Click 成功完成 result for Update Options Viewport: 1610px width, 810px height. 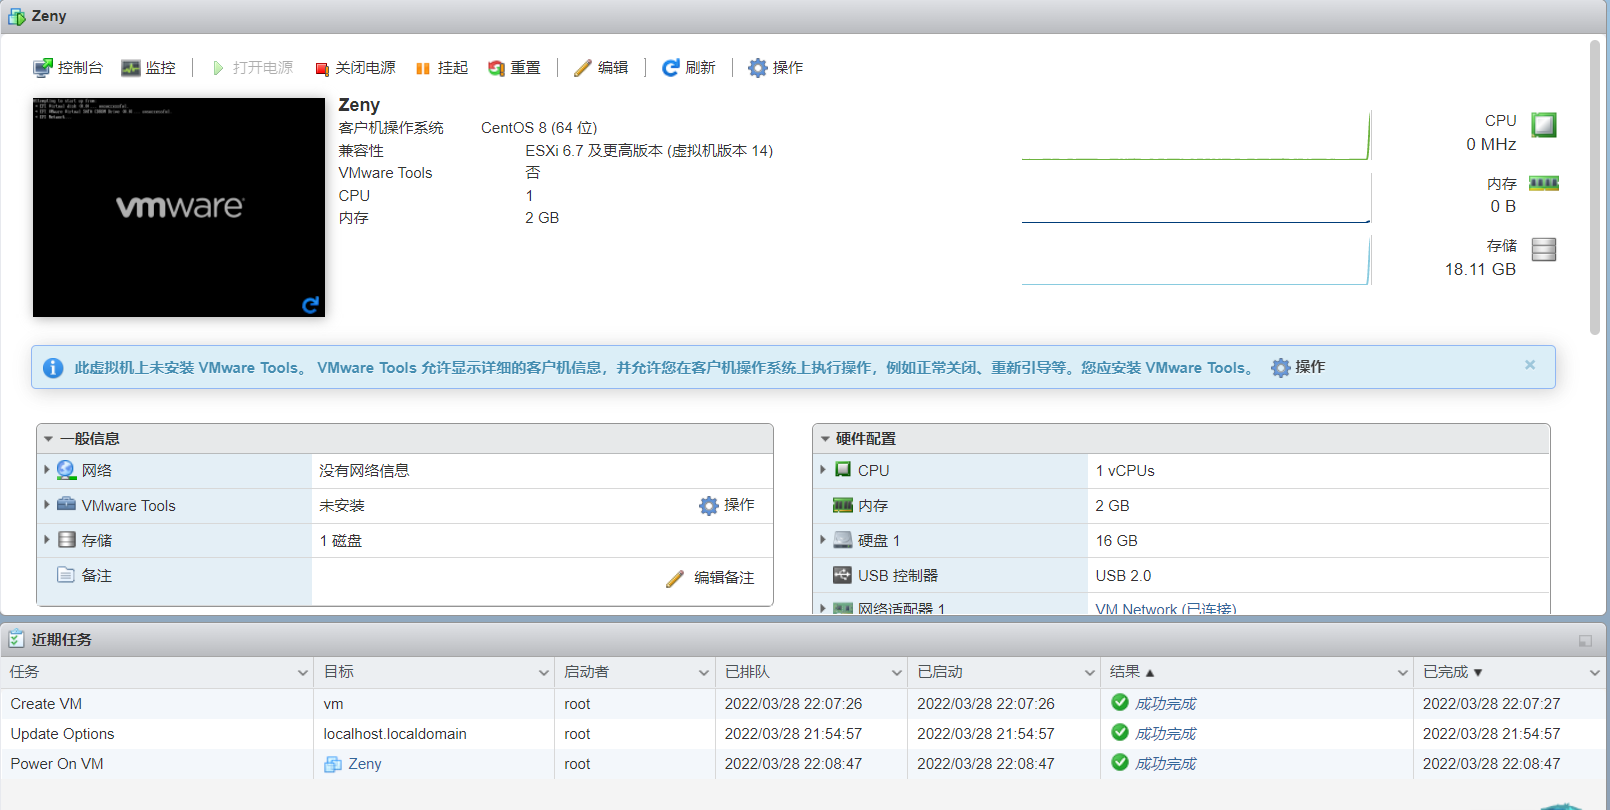click(1165, 734)
